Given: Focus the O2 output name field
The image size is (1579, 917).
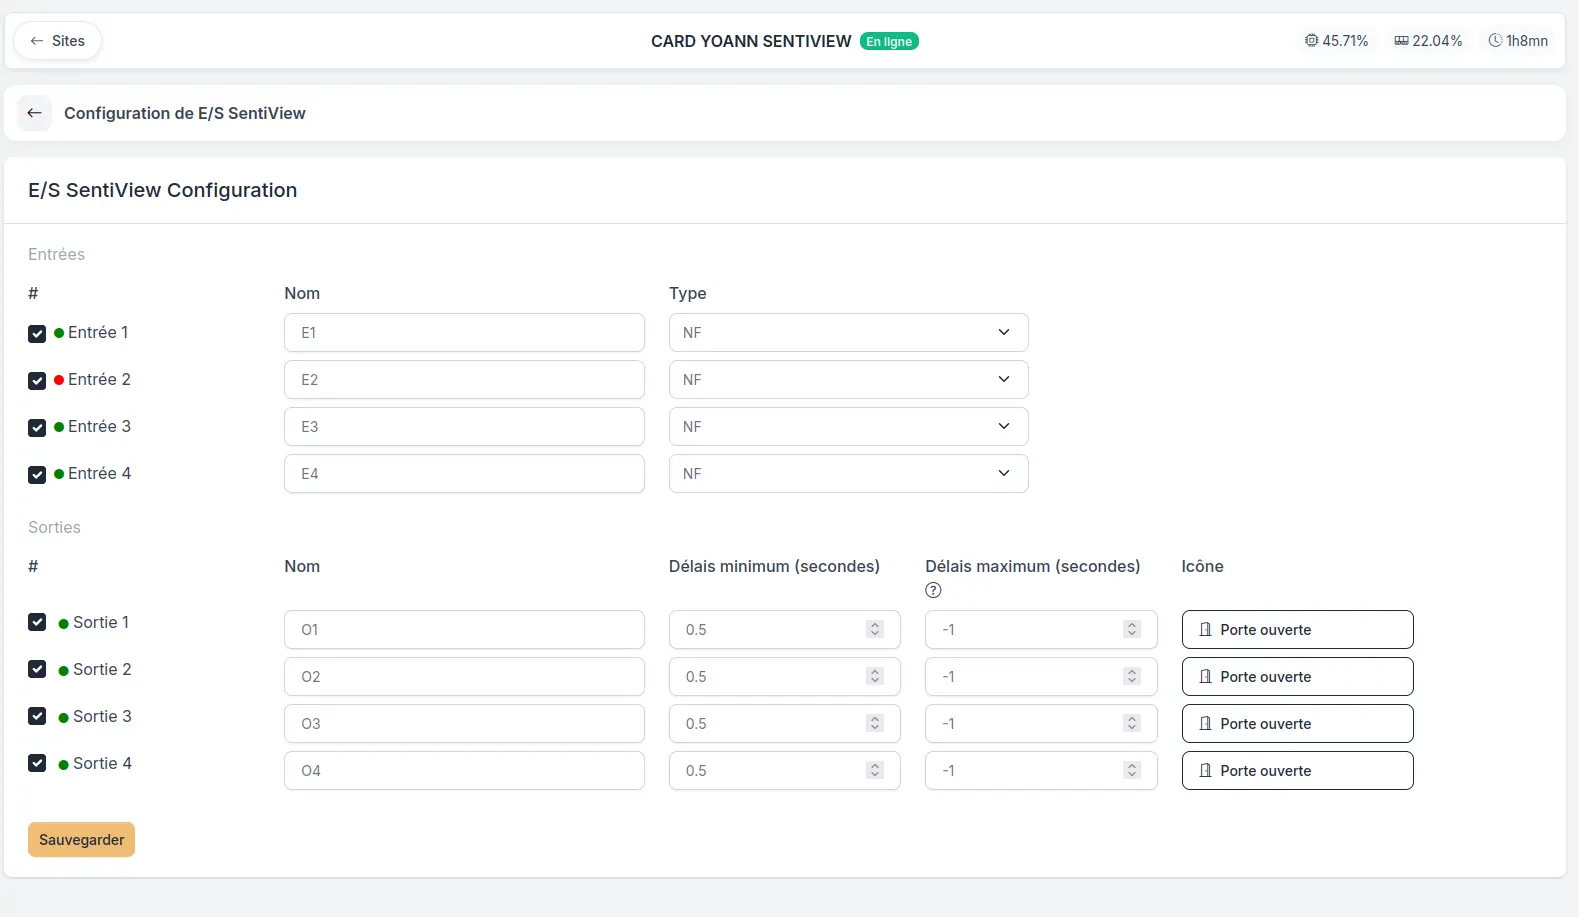Looking at the screenshot, I should (464, 677).
